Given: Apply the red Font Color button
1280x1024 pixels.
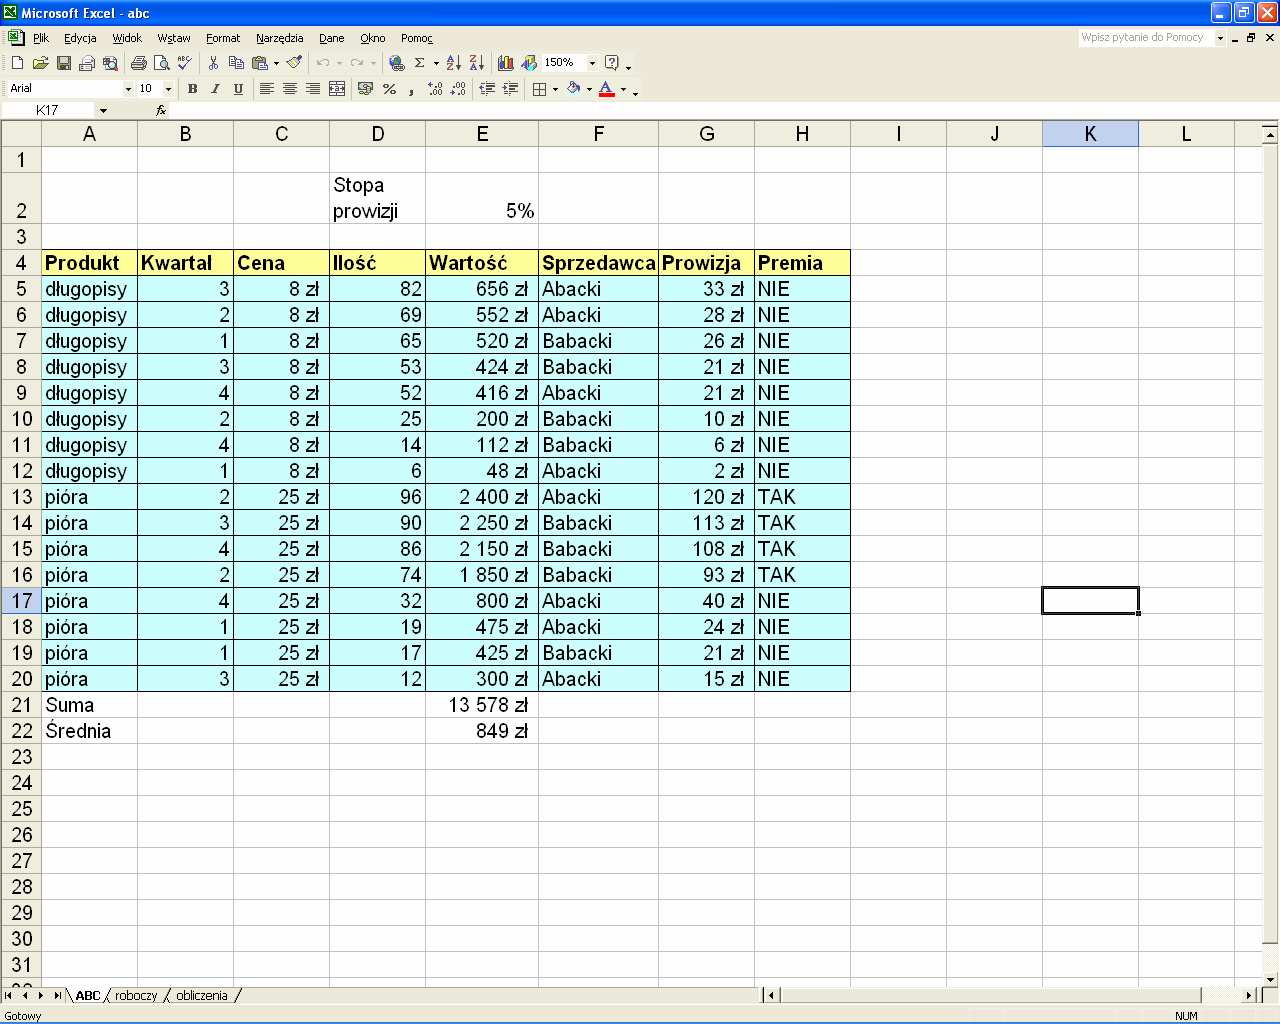Looking at the screenshot, I should 607,89.
